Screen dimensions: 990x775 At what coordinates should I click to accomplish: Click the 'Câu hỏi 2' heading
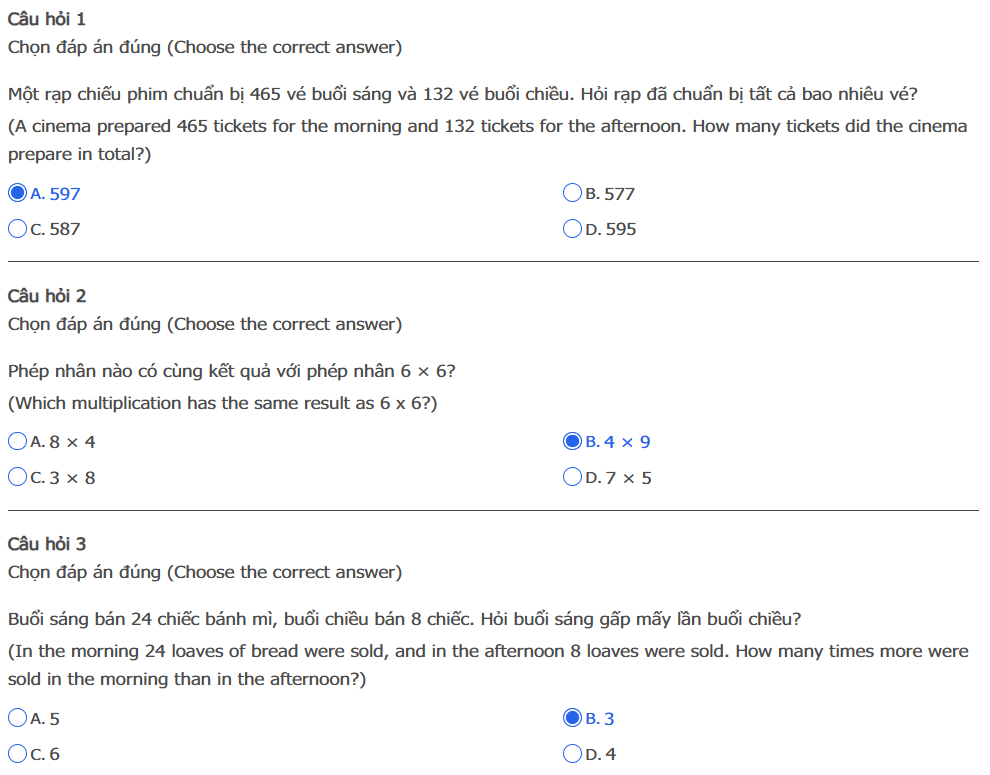point(47,296)
